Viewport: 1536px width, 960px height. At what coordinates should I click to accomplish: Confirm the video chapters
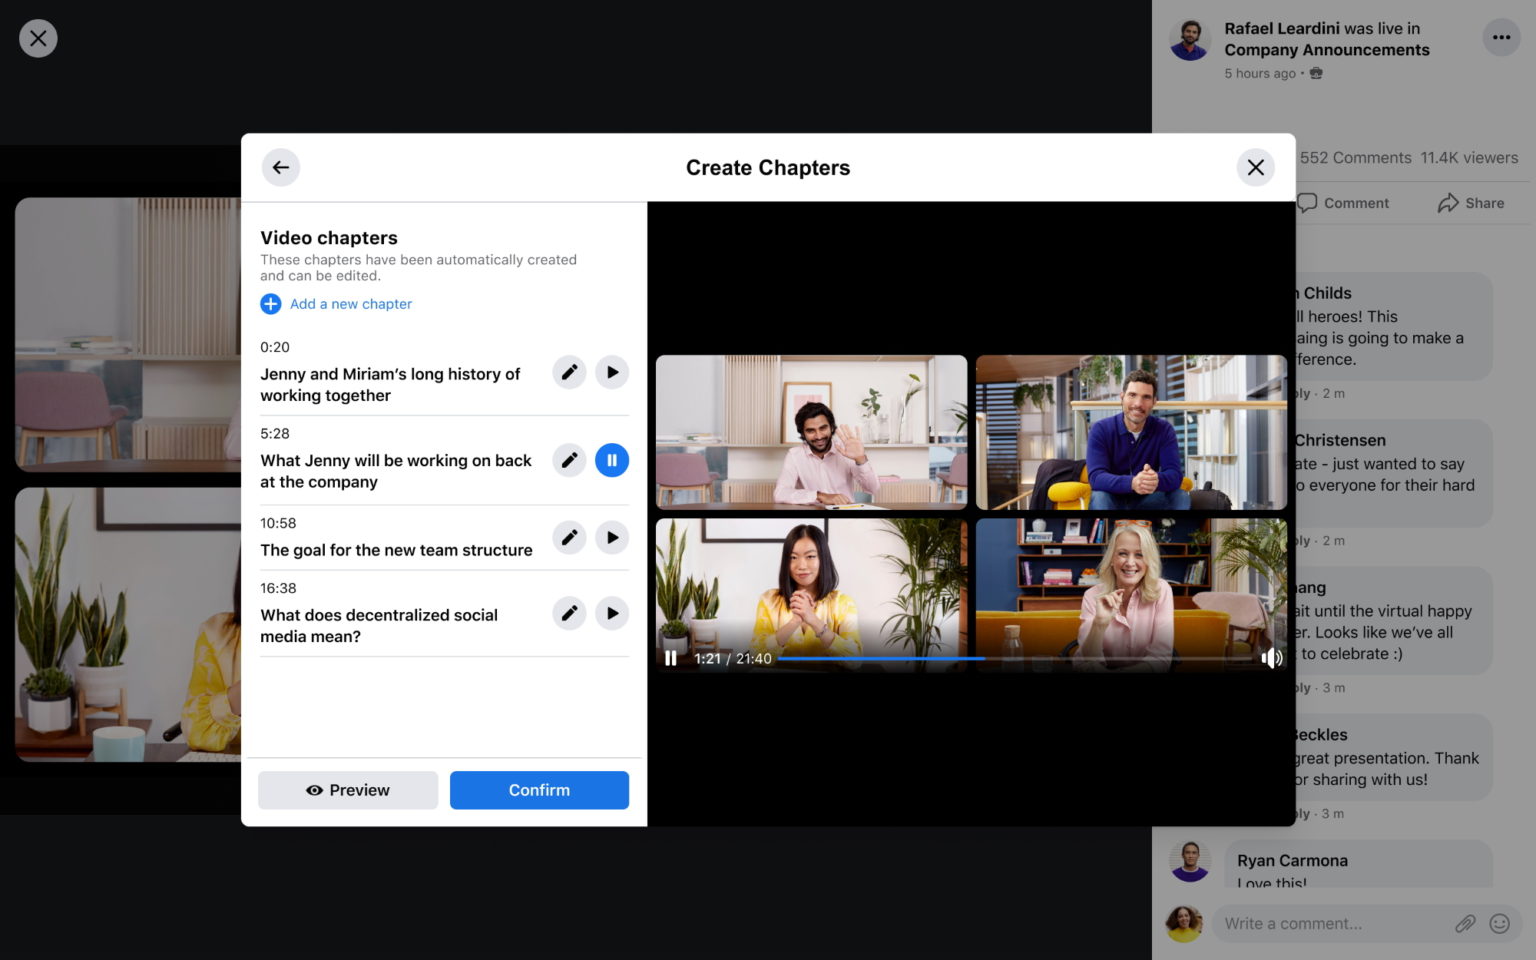(x=539, y=790)
